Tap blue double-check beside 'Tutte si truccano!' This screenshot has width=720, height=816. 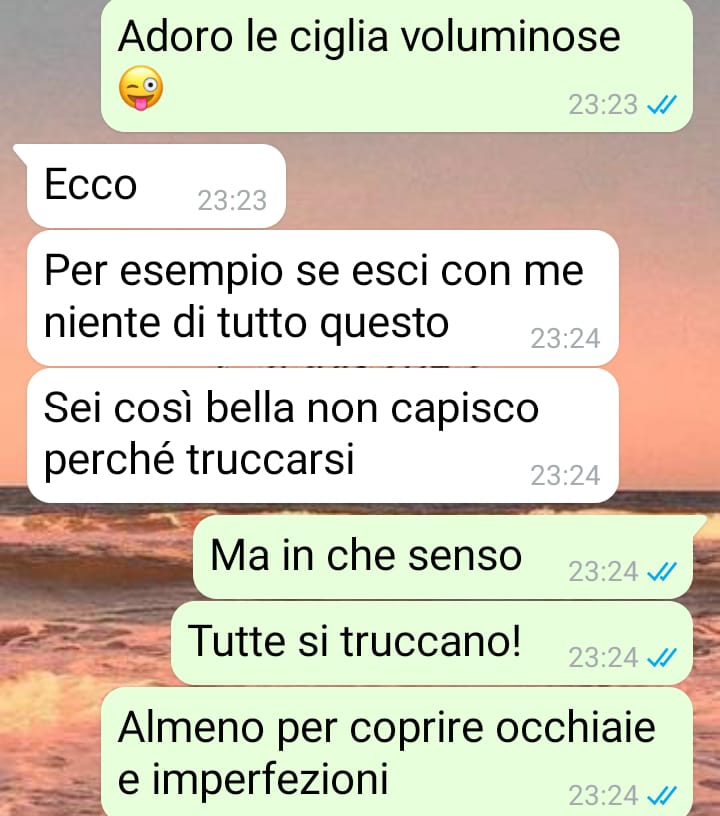[661, 657]
